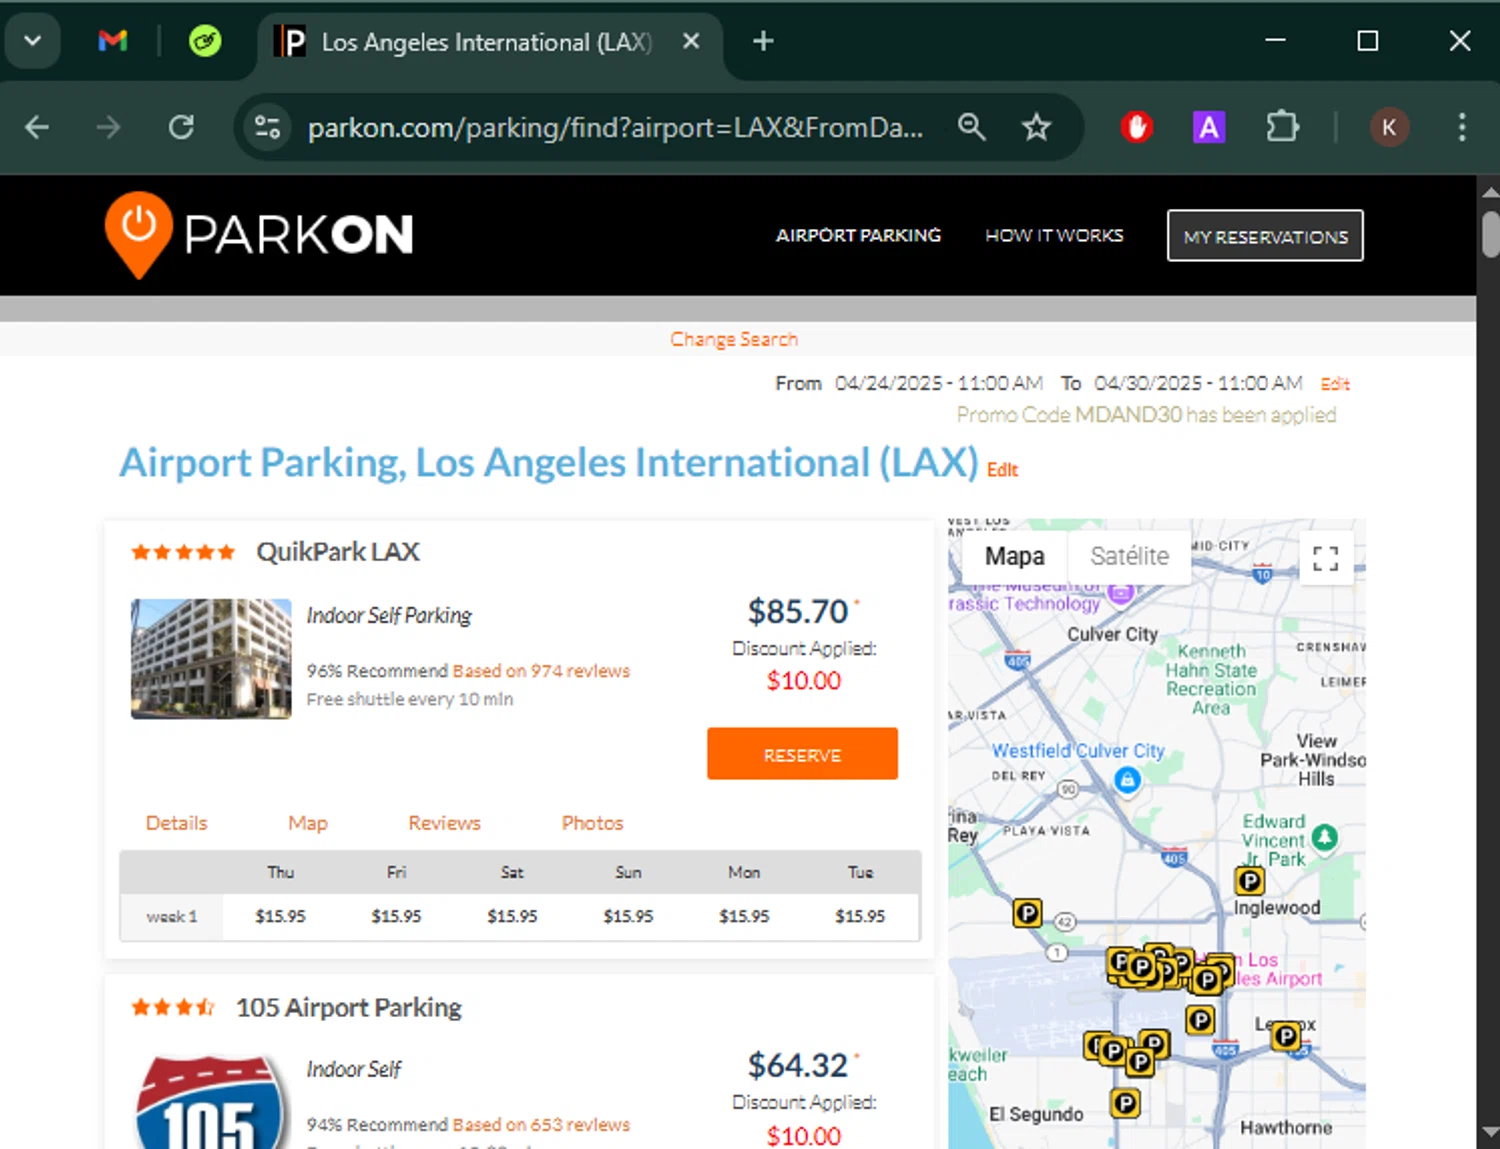This screenshot has height=1149, width=1500.
Task: Click the $64.32 price
Action: click(798, 1065)
